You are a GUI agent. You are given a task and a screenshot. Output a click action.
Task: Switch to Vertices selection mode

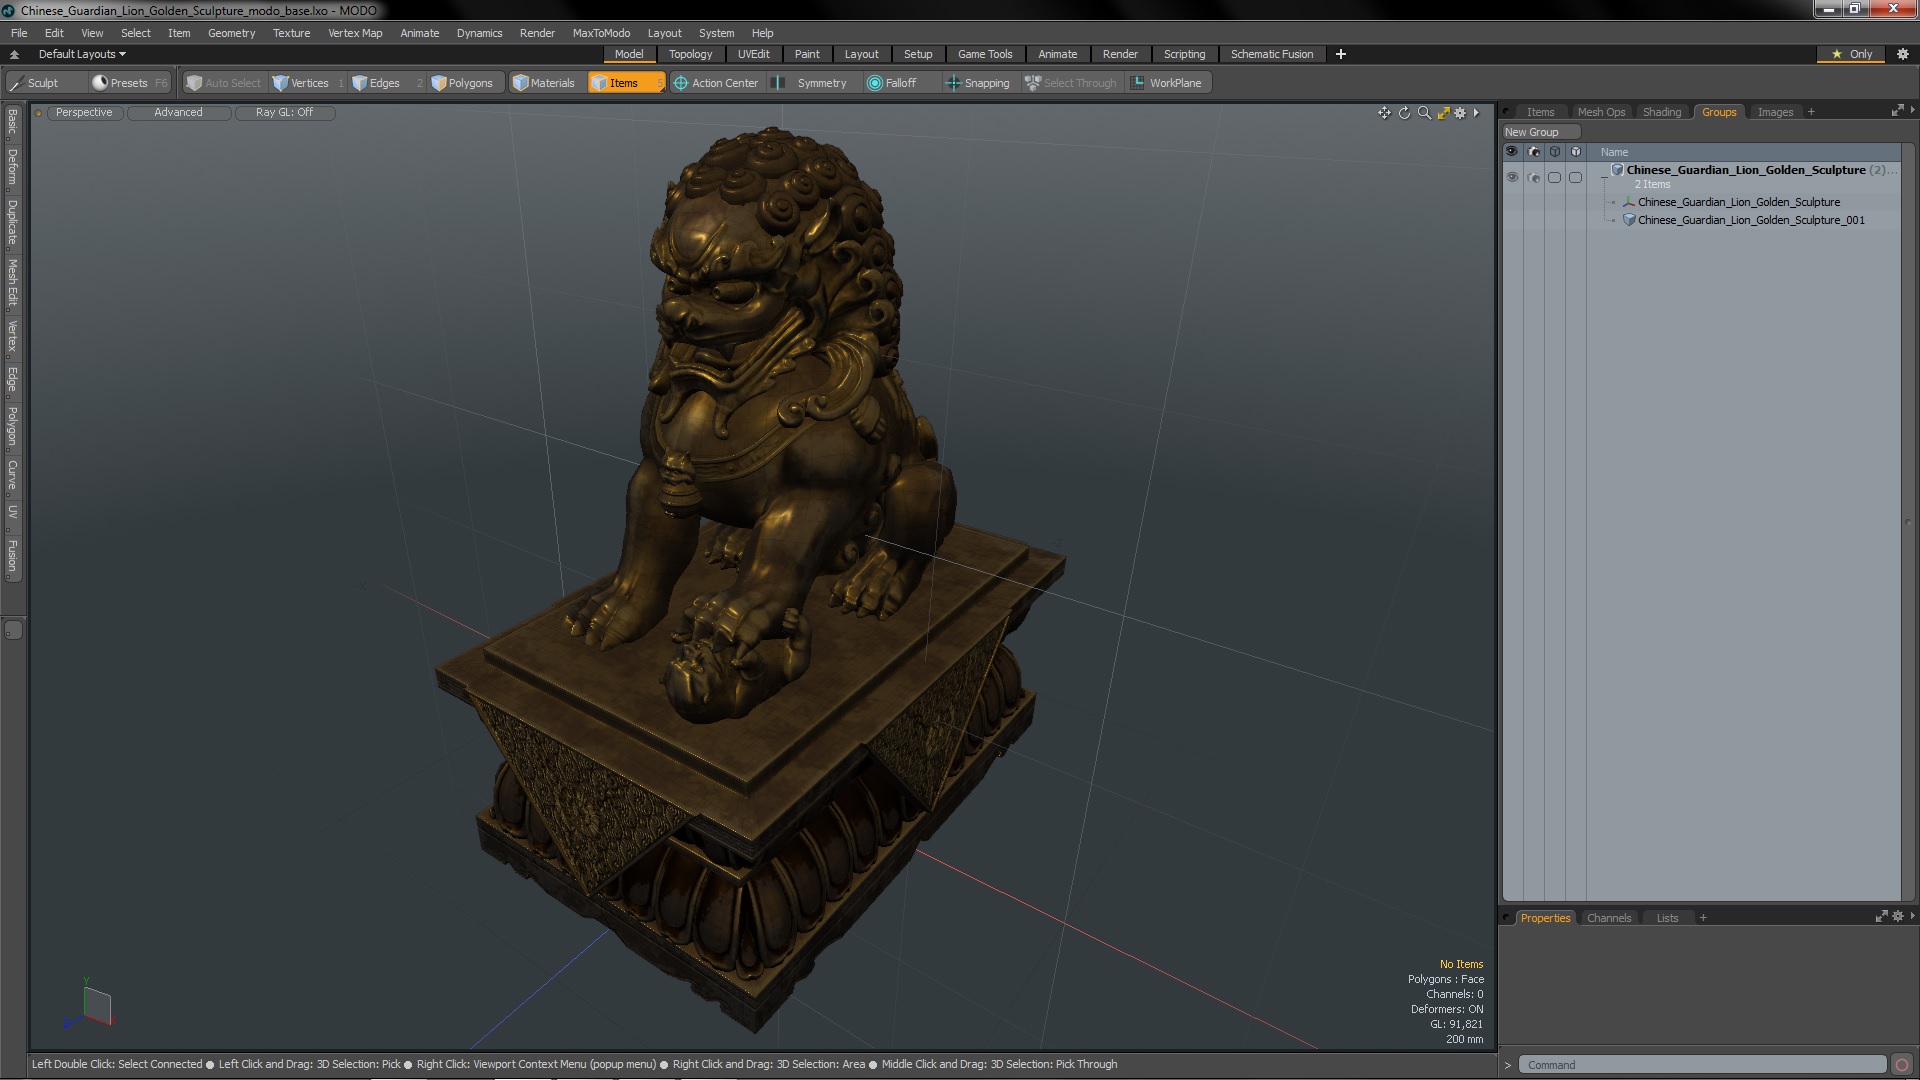click(x=308, y=83)
